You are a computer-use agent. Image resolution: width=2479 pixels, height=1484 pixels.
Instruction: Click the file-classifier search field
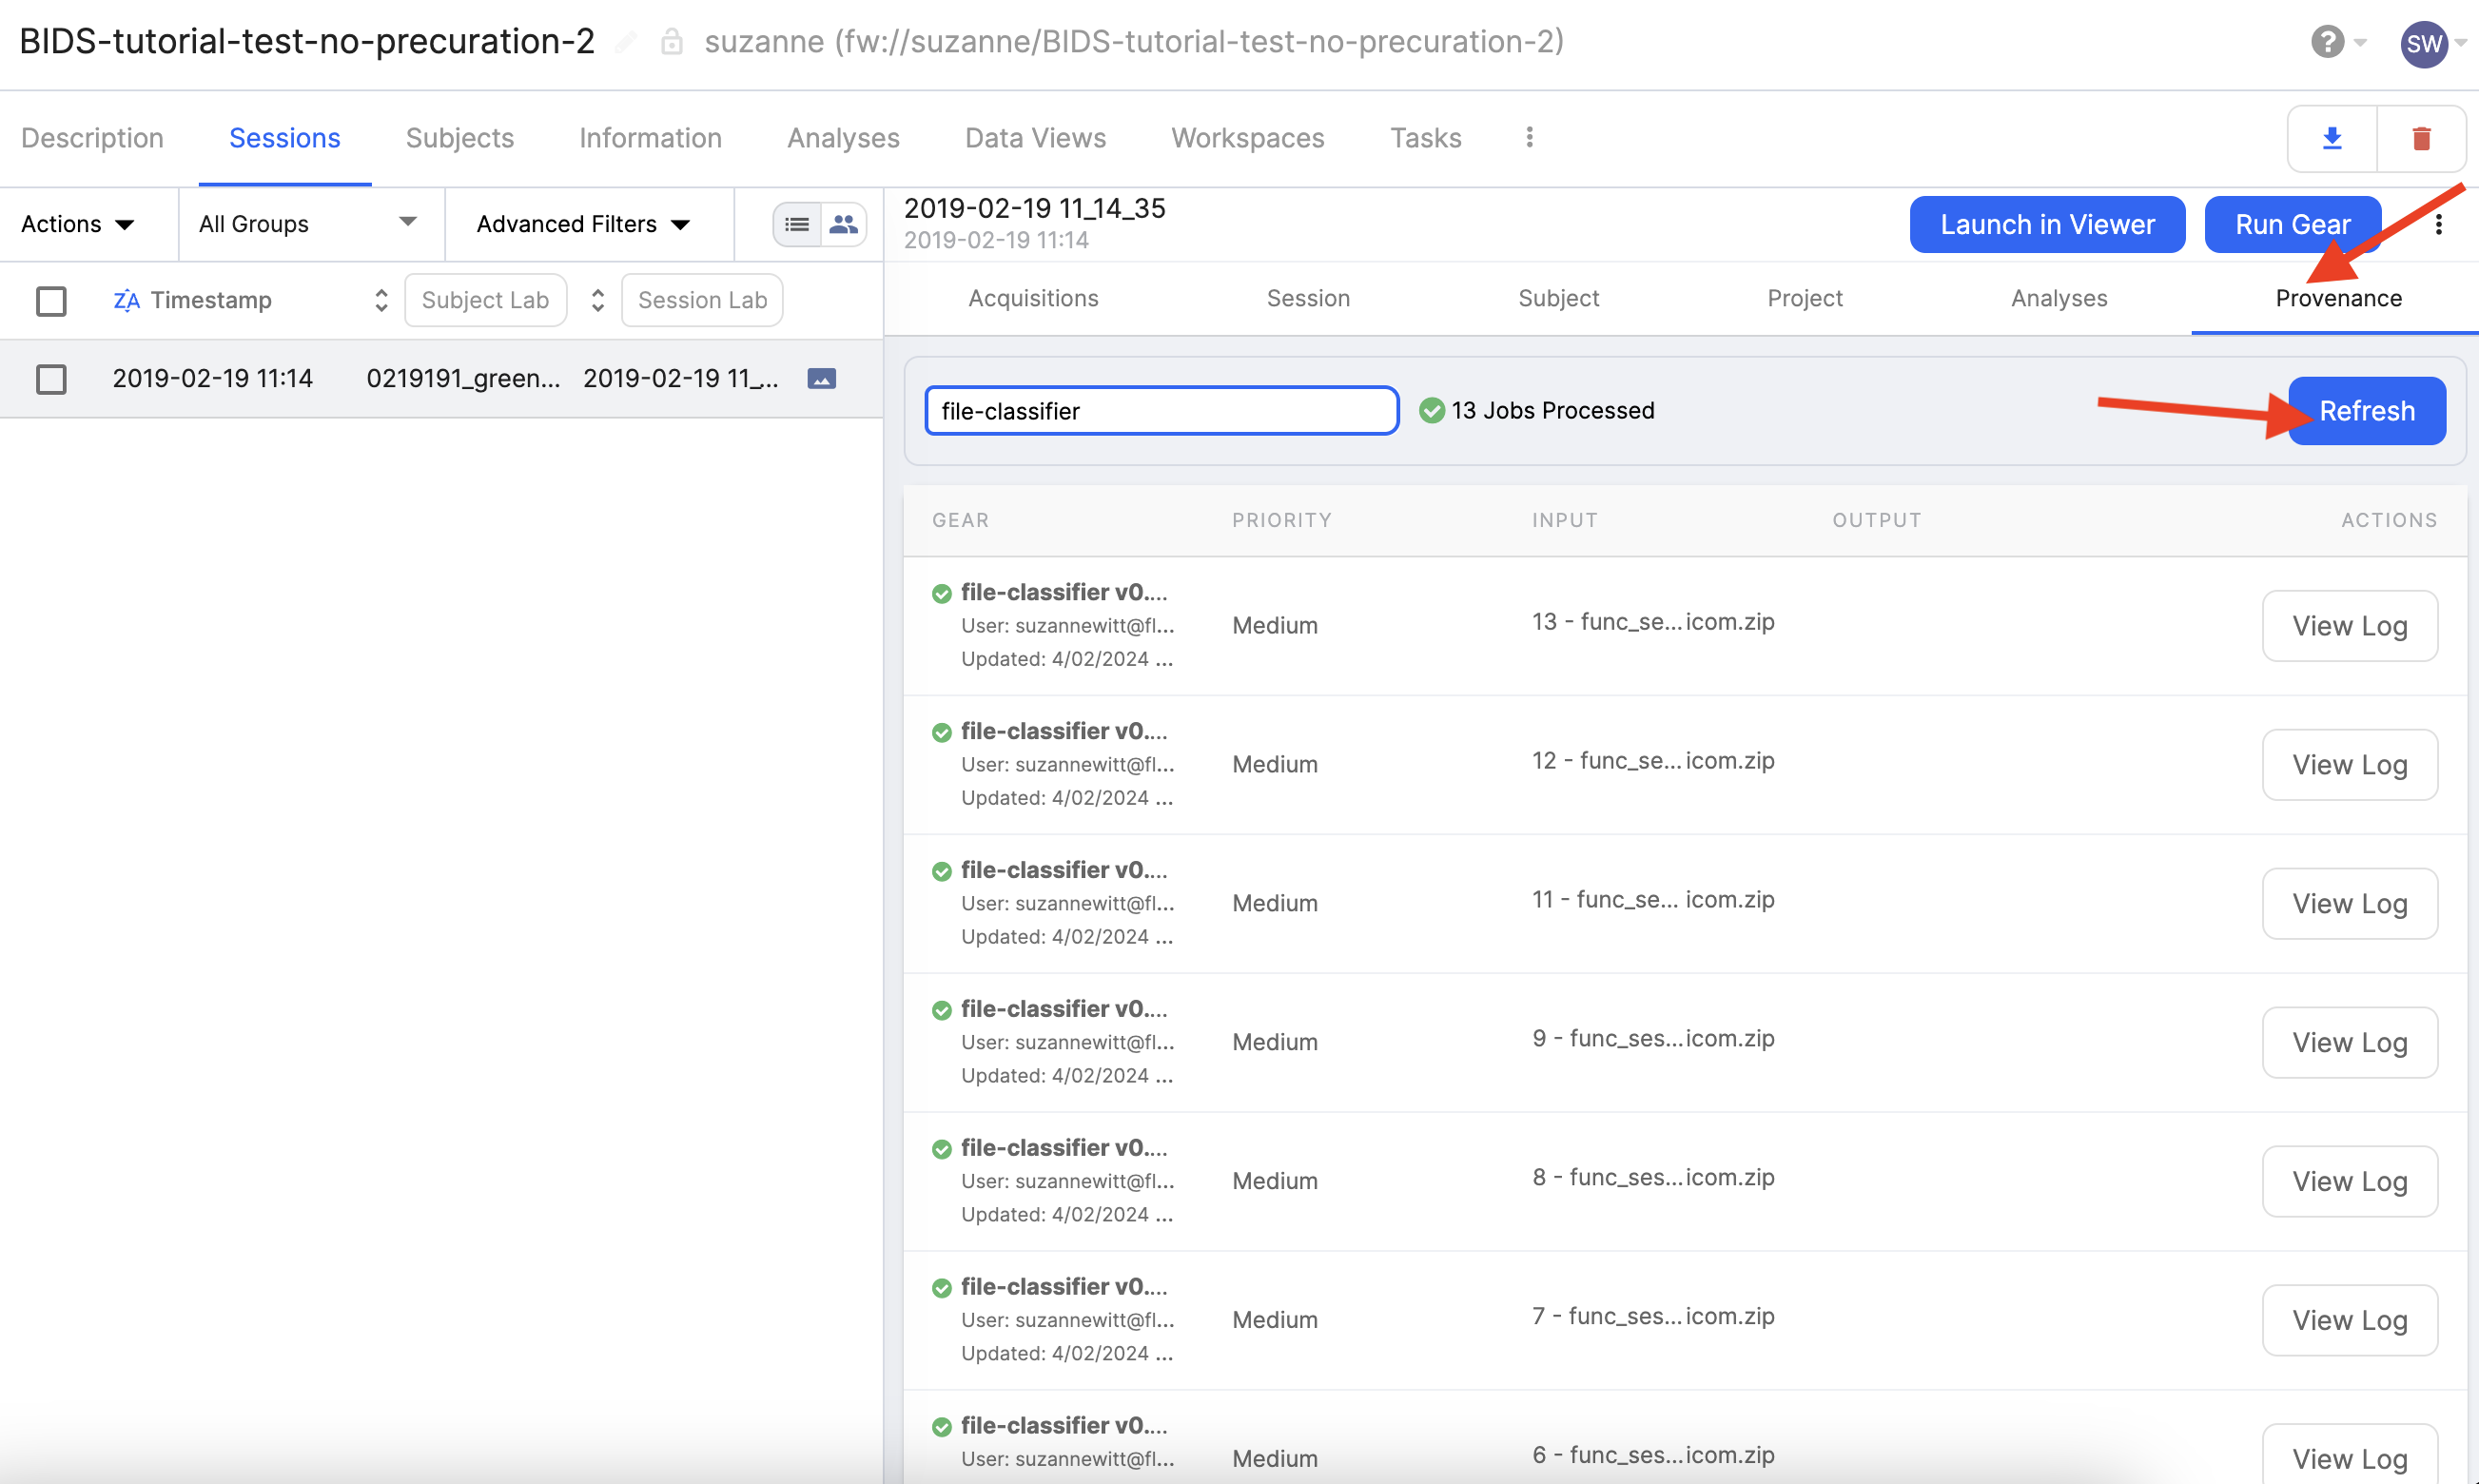1161,410
